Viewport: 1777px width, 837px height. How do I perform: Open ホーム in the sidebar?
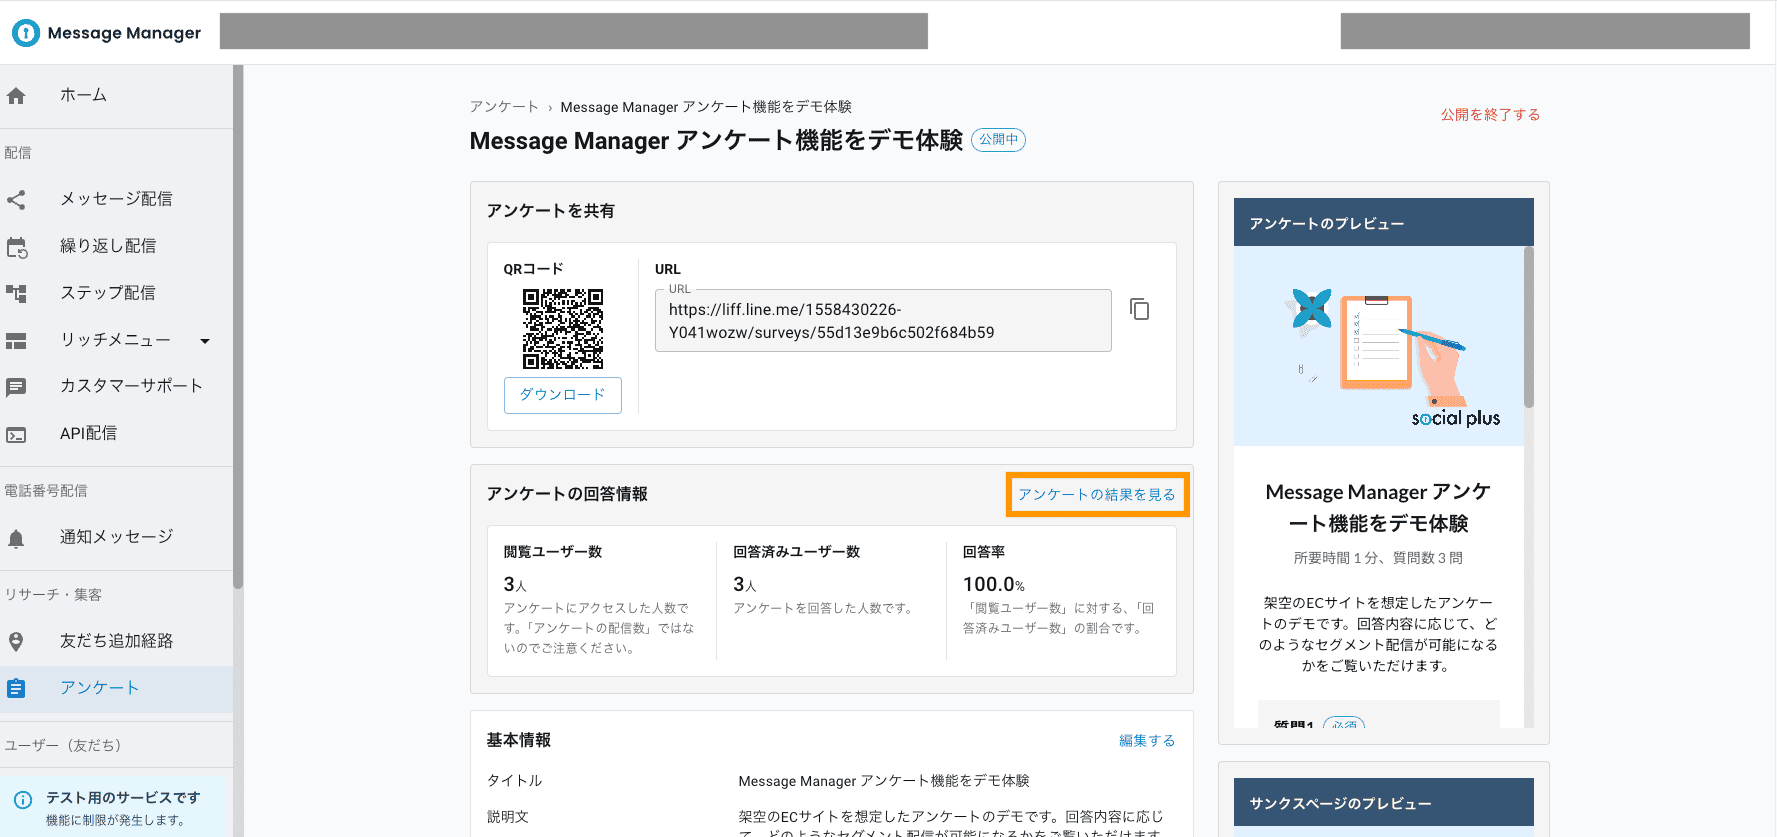[83, 95]
